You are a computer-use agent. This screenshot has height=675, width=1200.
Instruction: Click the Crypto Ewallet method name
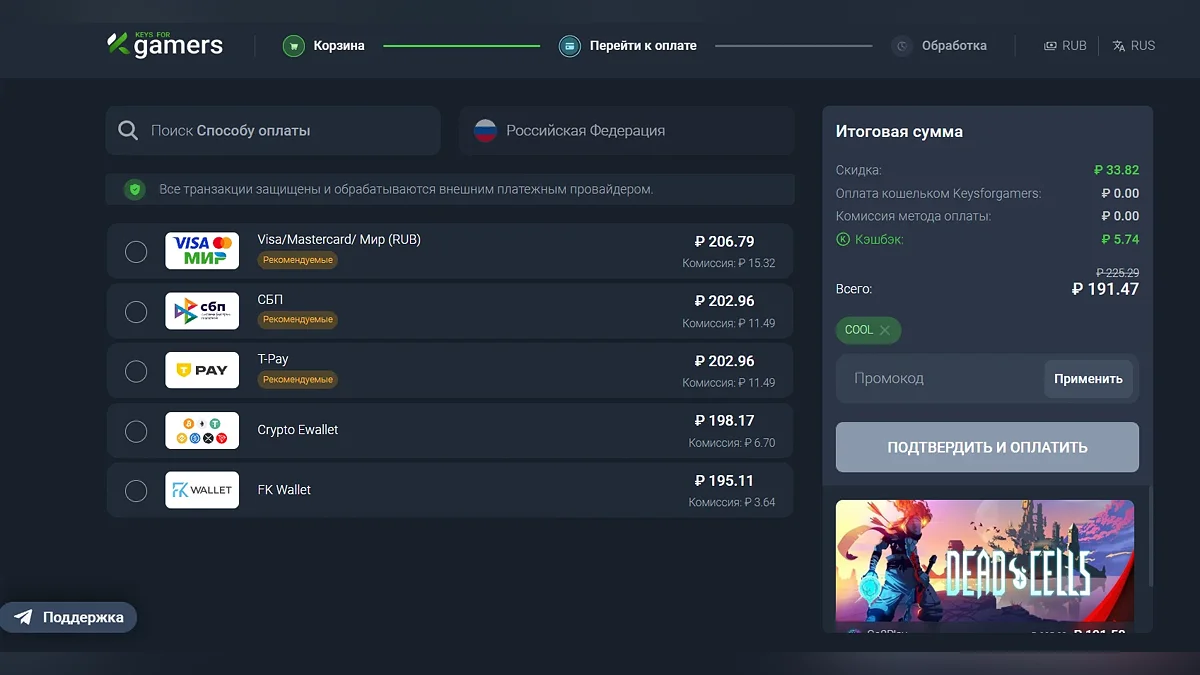click(298, 430)
